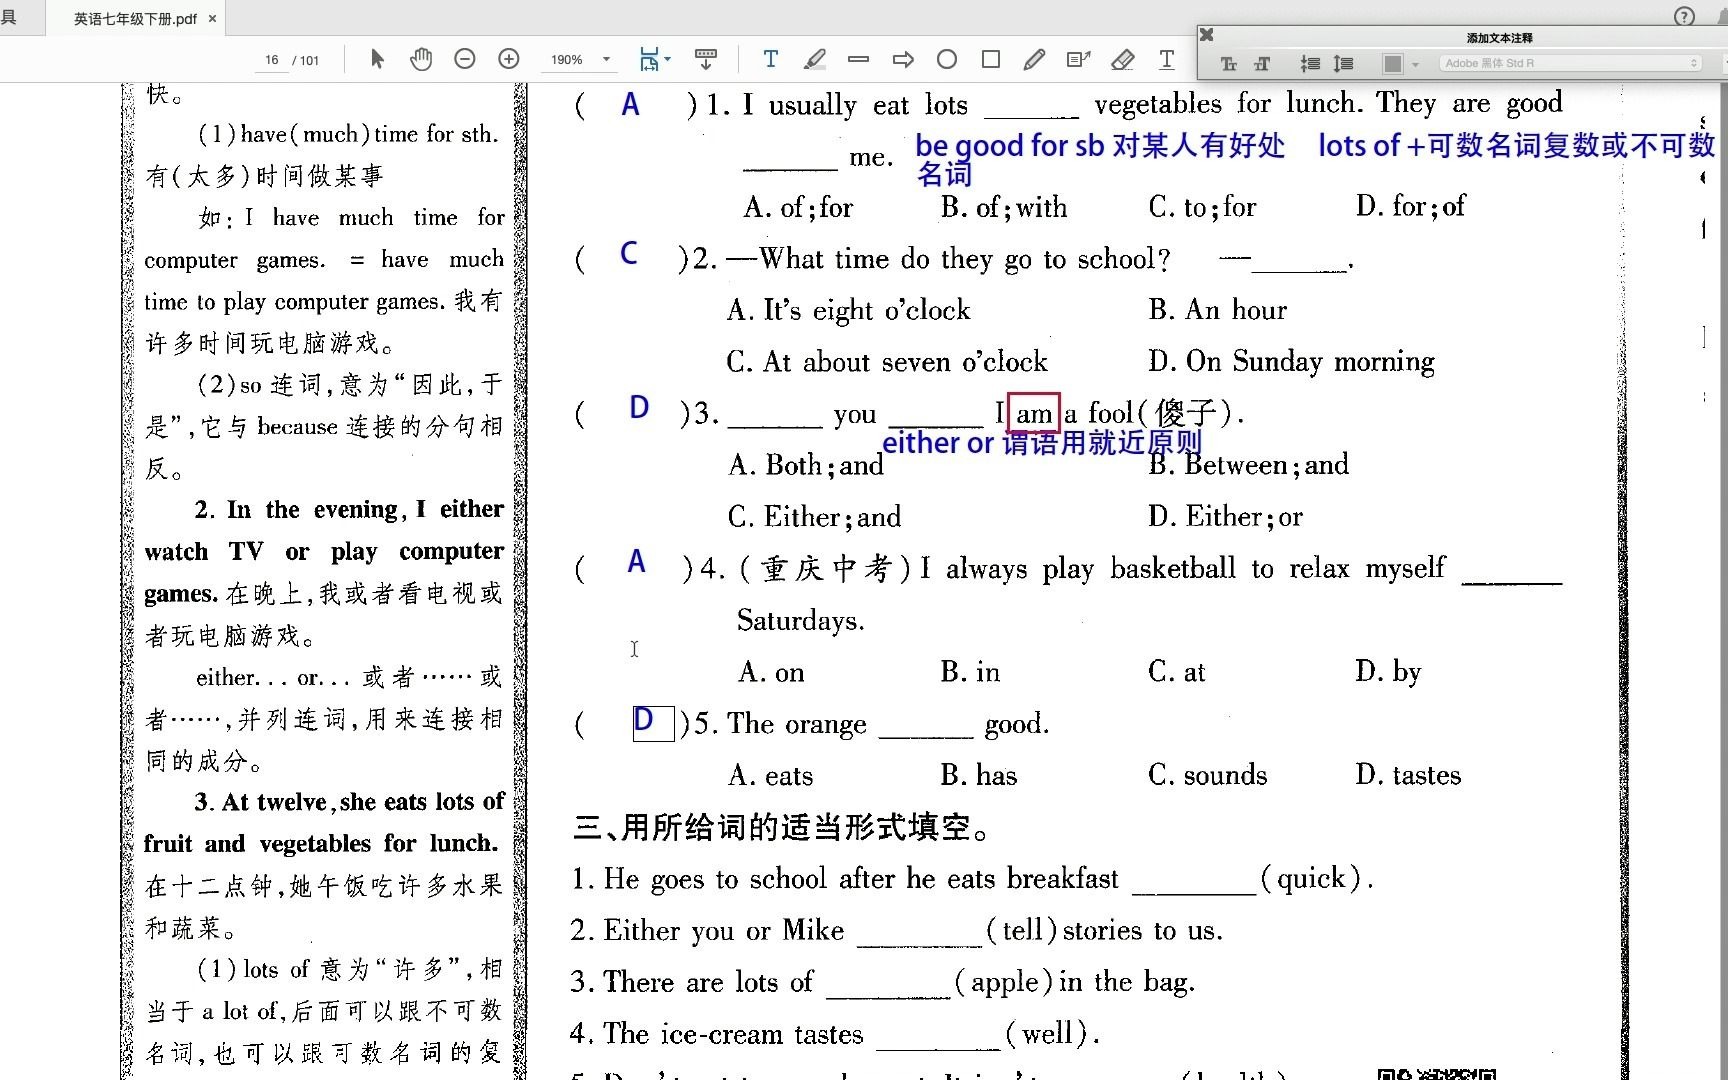Screen dimensions: 1728x1080
Task: Click the '(quick)' hint in sentence 1
Action: 1311,878
